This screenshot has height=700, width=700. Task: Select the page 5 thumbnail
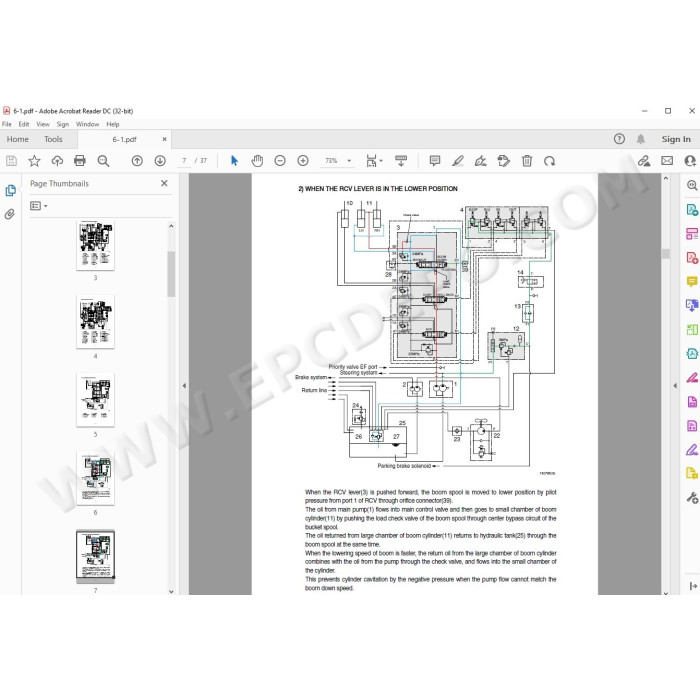coord(96,400)
